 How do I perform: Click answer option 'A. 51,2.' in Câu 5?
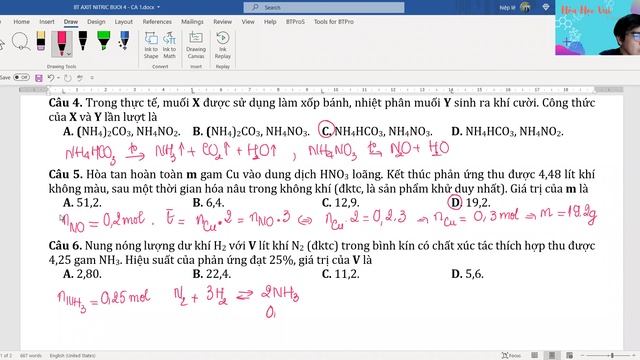[82, 202]
